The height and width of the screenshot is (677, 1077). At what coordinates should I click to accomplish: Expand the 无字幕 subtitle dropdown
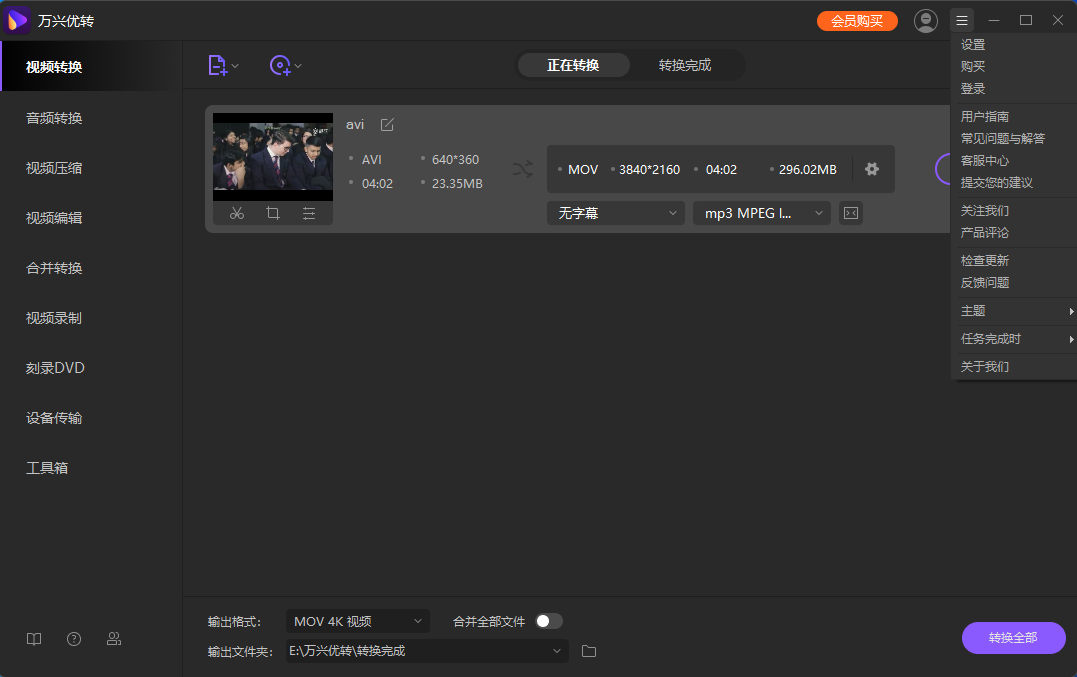(x=616, y=214)
